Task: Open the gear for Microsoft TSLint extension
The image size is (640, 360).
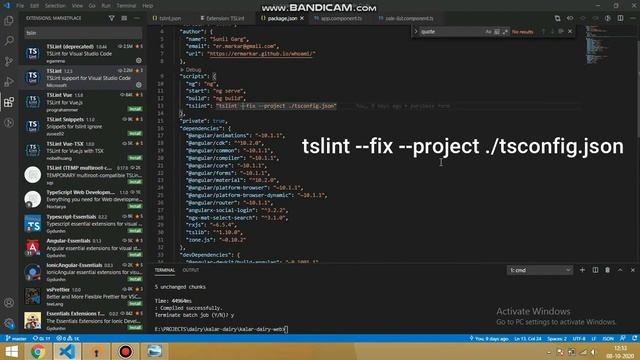Action: (x=139, y=85)
